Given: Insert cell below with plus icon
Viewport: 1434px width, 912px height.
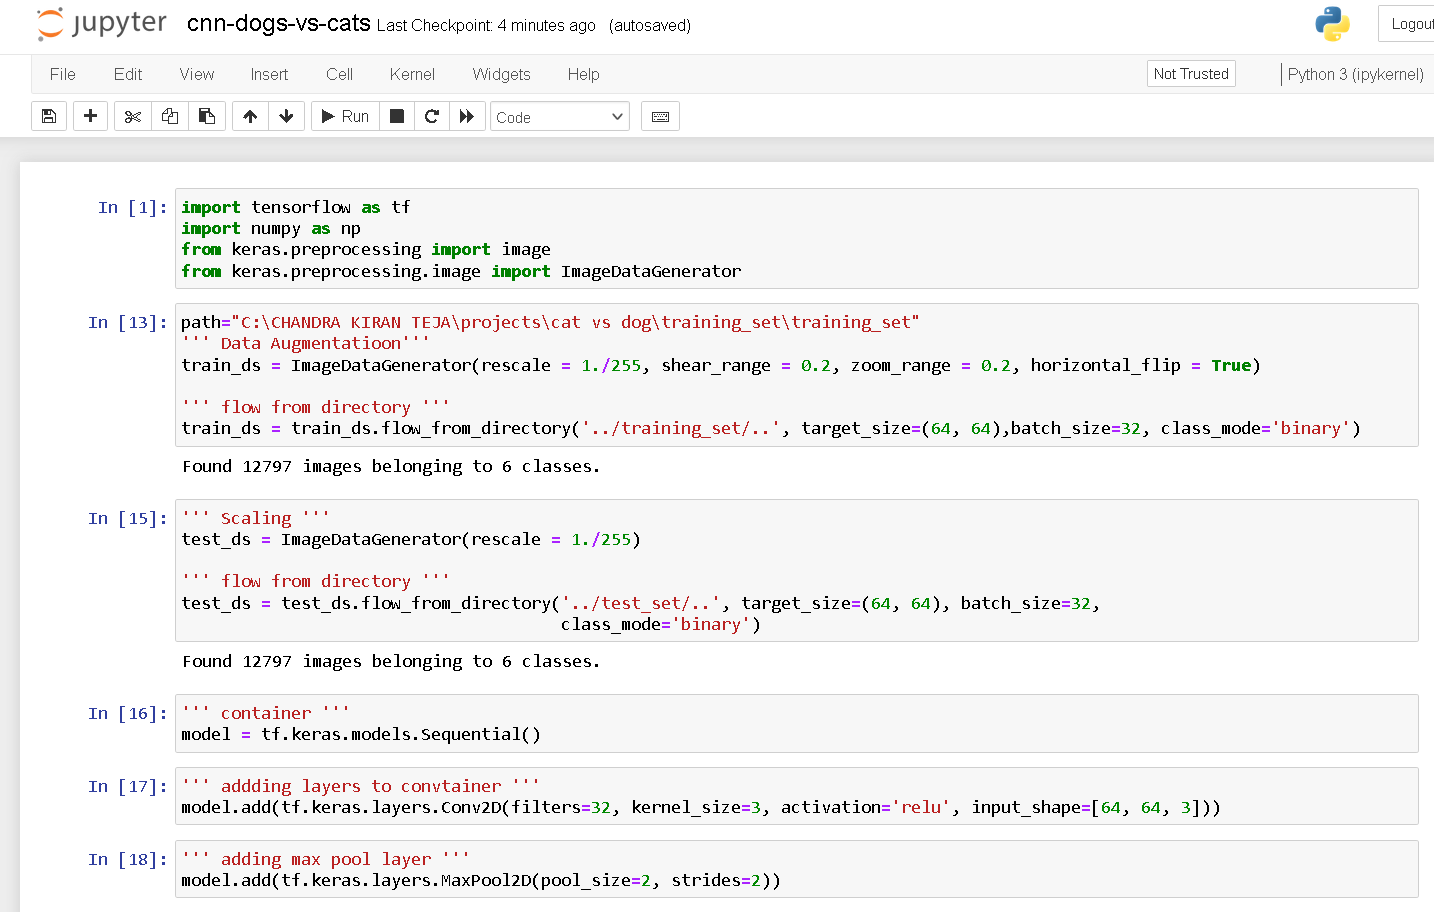Looking at the screenshot, I should click(x=90, y=116).
